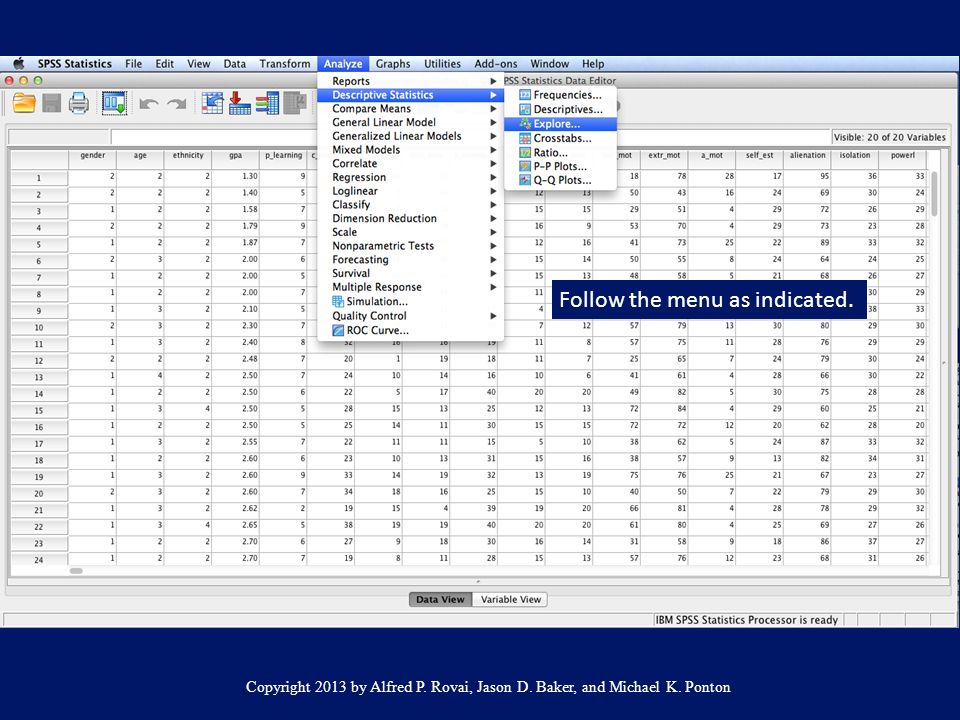Screen dimensions: 960x720
Task: Expand the Reports submenu
Action: (410, 81)
